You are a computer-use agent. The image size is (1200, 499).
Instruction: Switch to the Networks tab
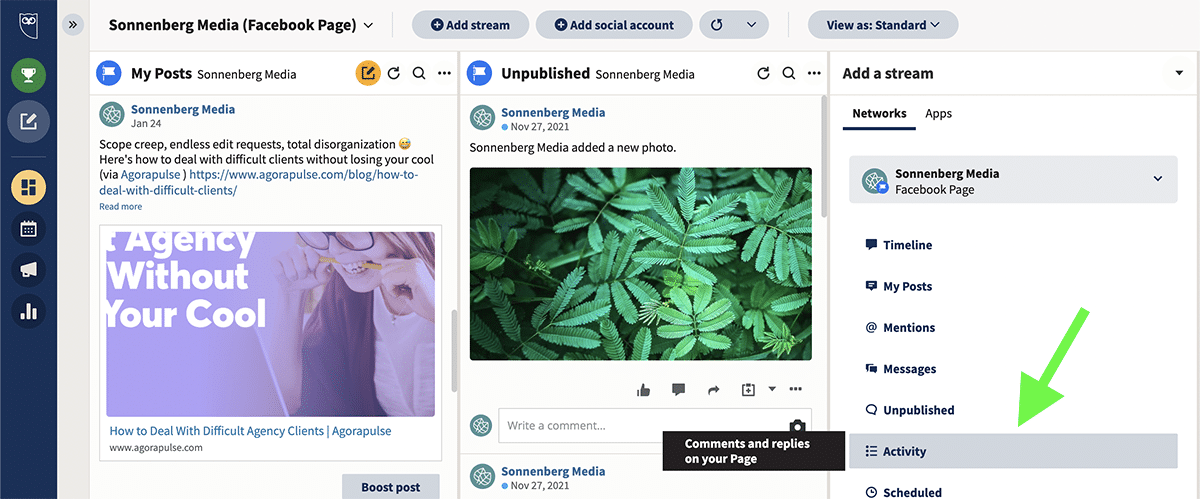pos(879,114)
